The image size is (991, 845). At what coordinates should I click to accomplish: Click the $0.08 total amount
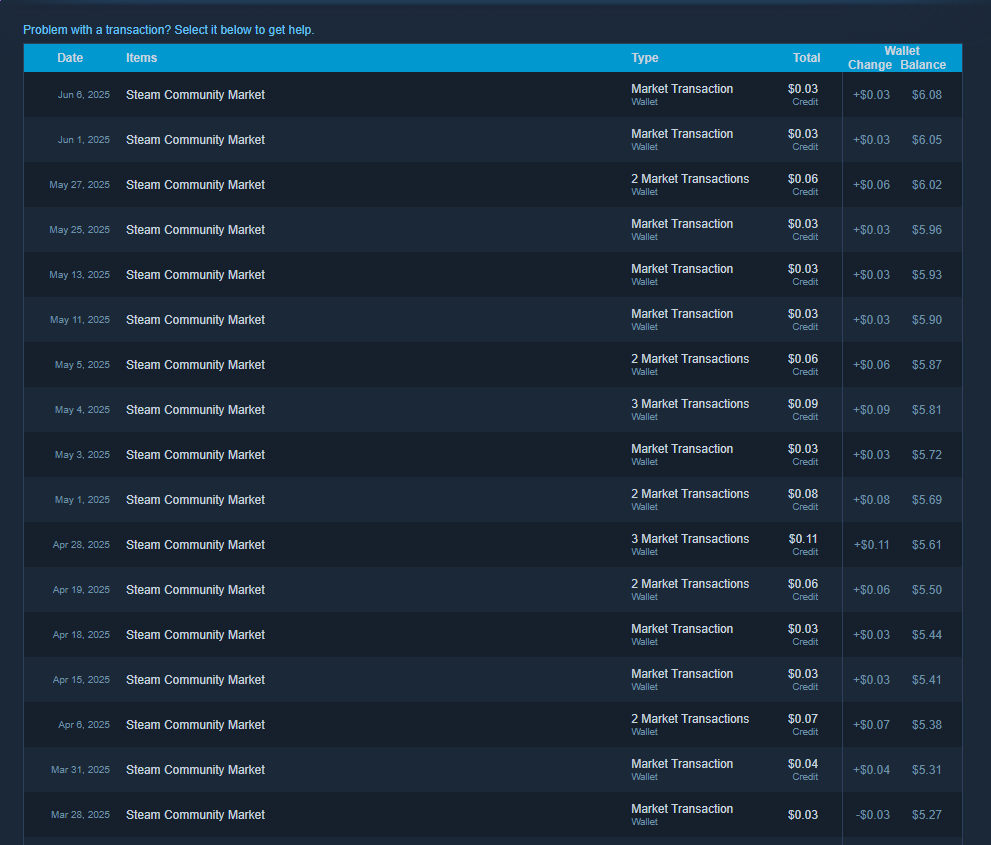pos(803,494)
